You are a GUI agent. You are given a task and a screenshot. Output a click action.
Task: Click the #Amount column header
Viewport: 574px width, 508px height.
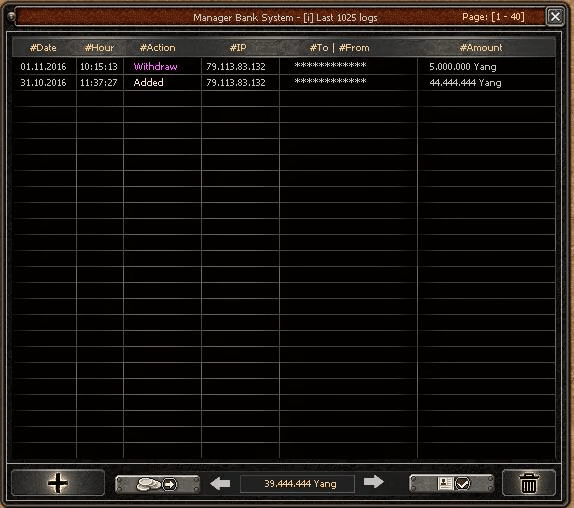click(481, 48)
